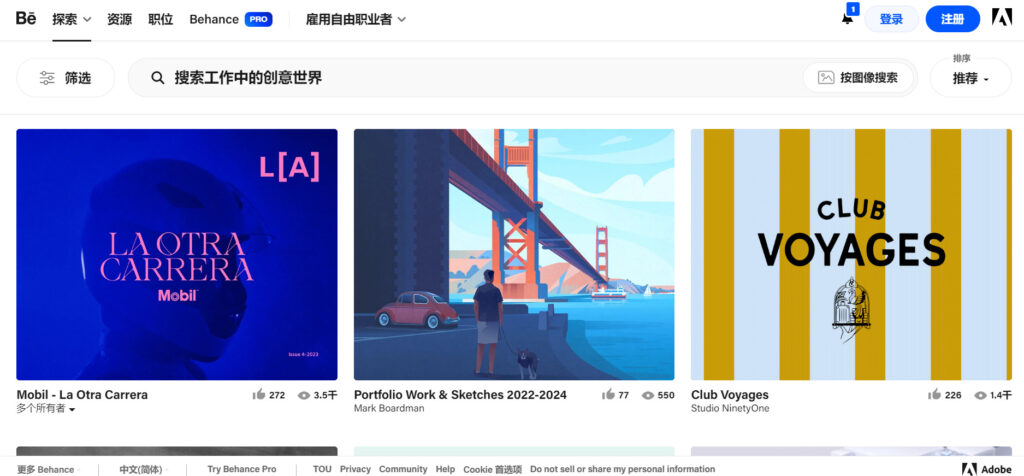Click the 77 likes count
Viewport: 1024px width, 476px height.
tap(624, 395)
